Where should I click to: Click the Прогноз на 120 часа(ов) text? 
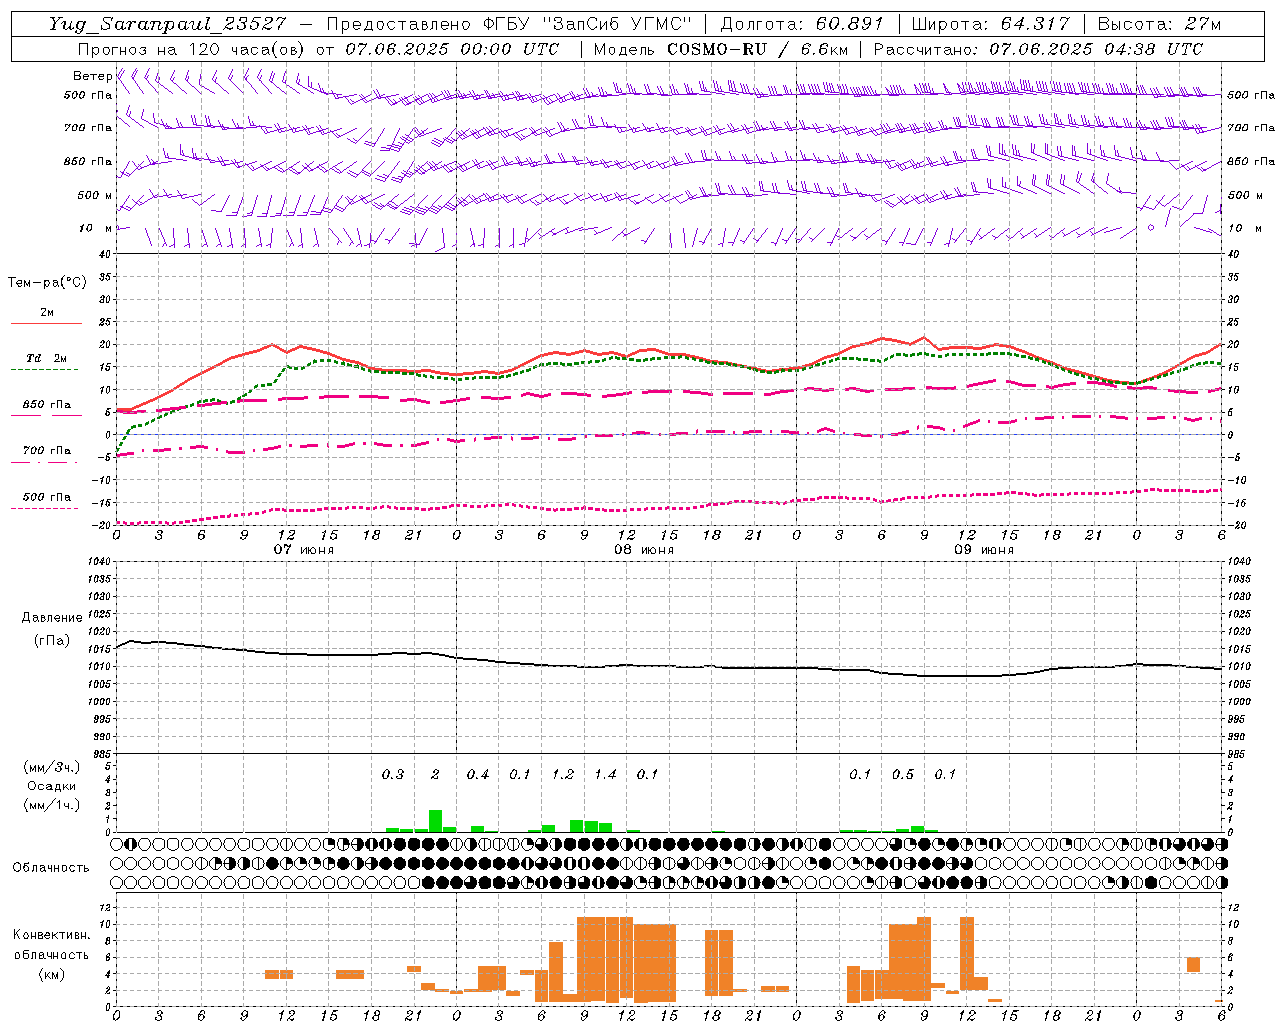[193, 49]
